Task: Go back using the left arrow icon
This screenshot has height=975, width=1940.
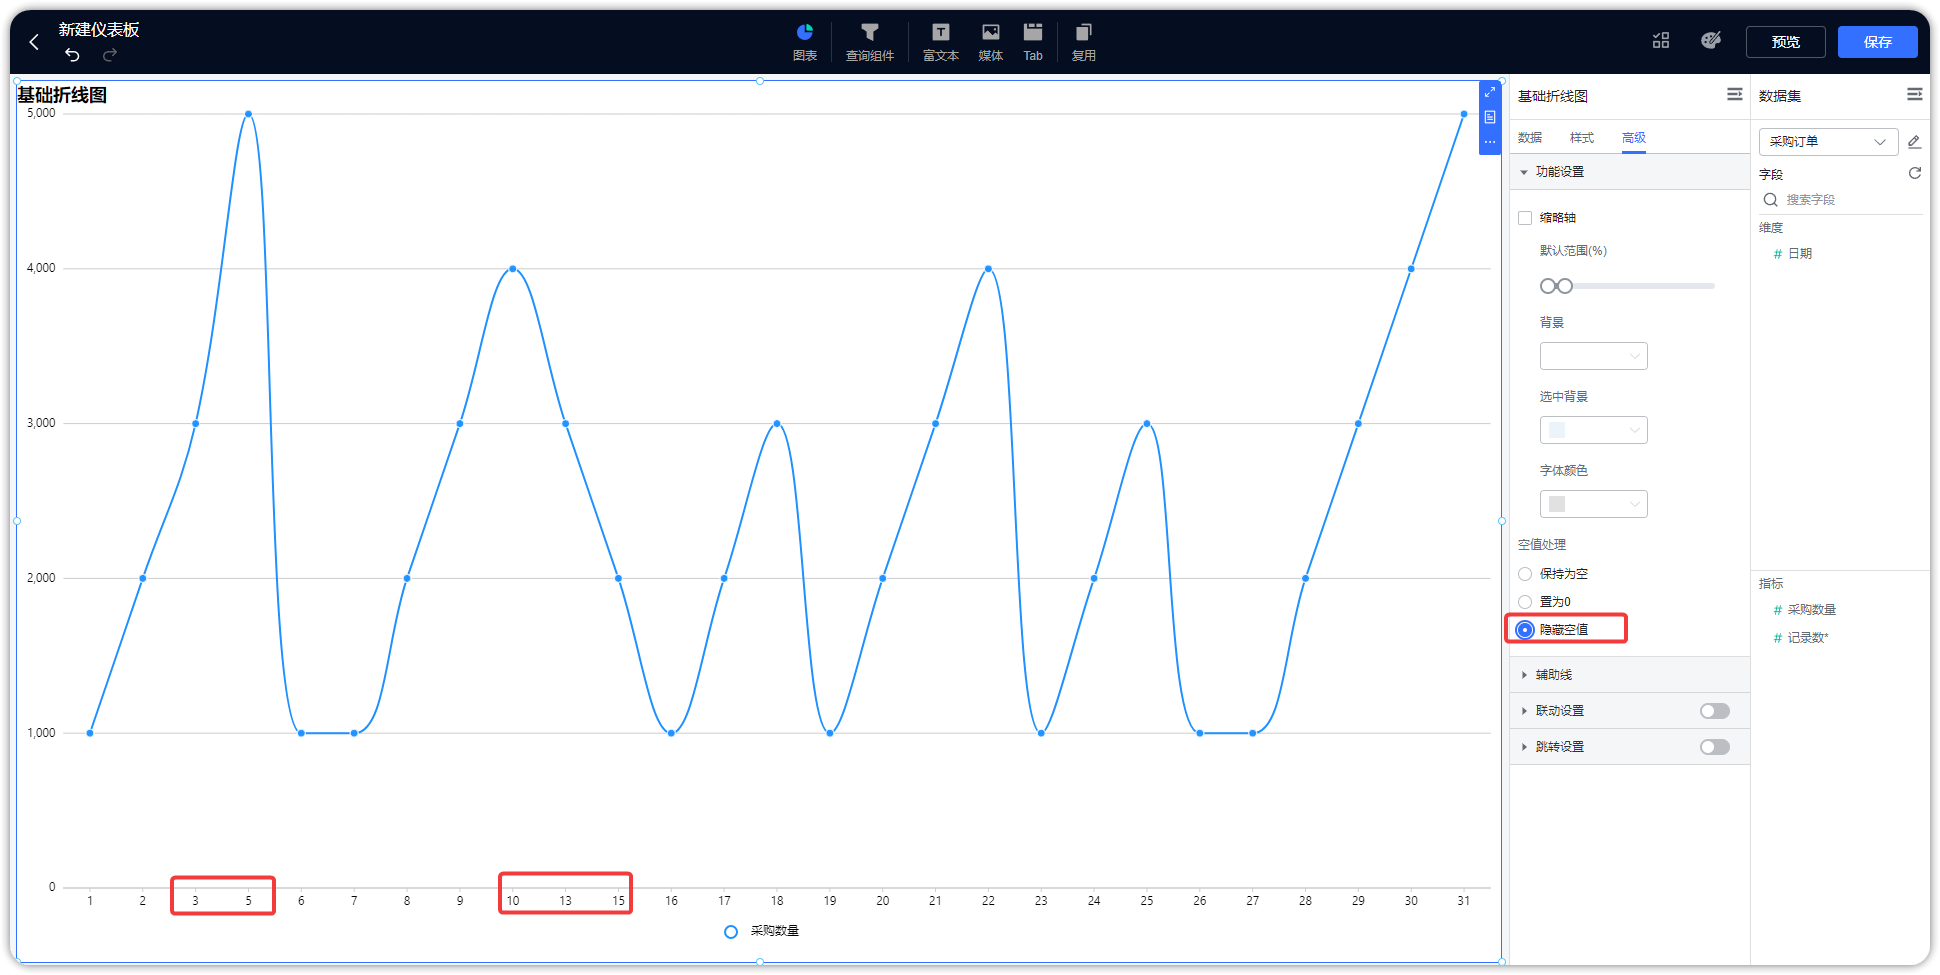Action: [34, 42]
